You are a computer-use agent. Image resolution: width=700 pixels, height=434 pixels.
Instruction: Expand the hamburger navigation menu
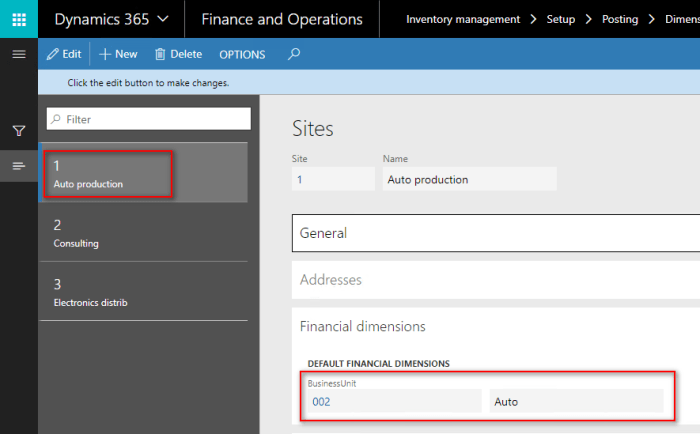coord(18,54)
